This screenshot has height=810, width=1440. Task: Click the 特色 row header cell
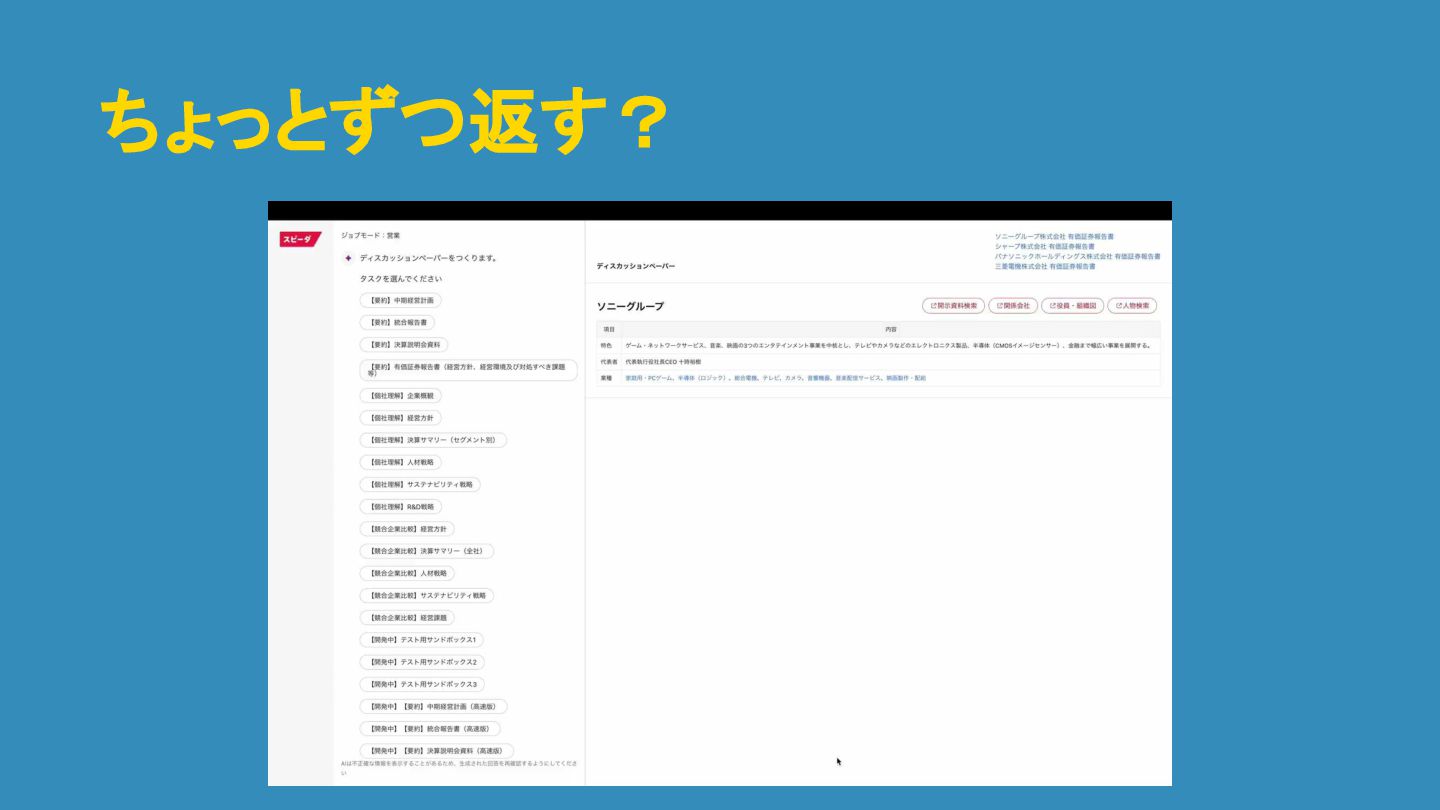coord(607,345)
